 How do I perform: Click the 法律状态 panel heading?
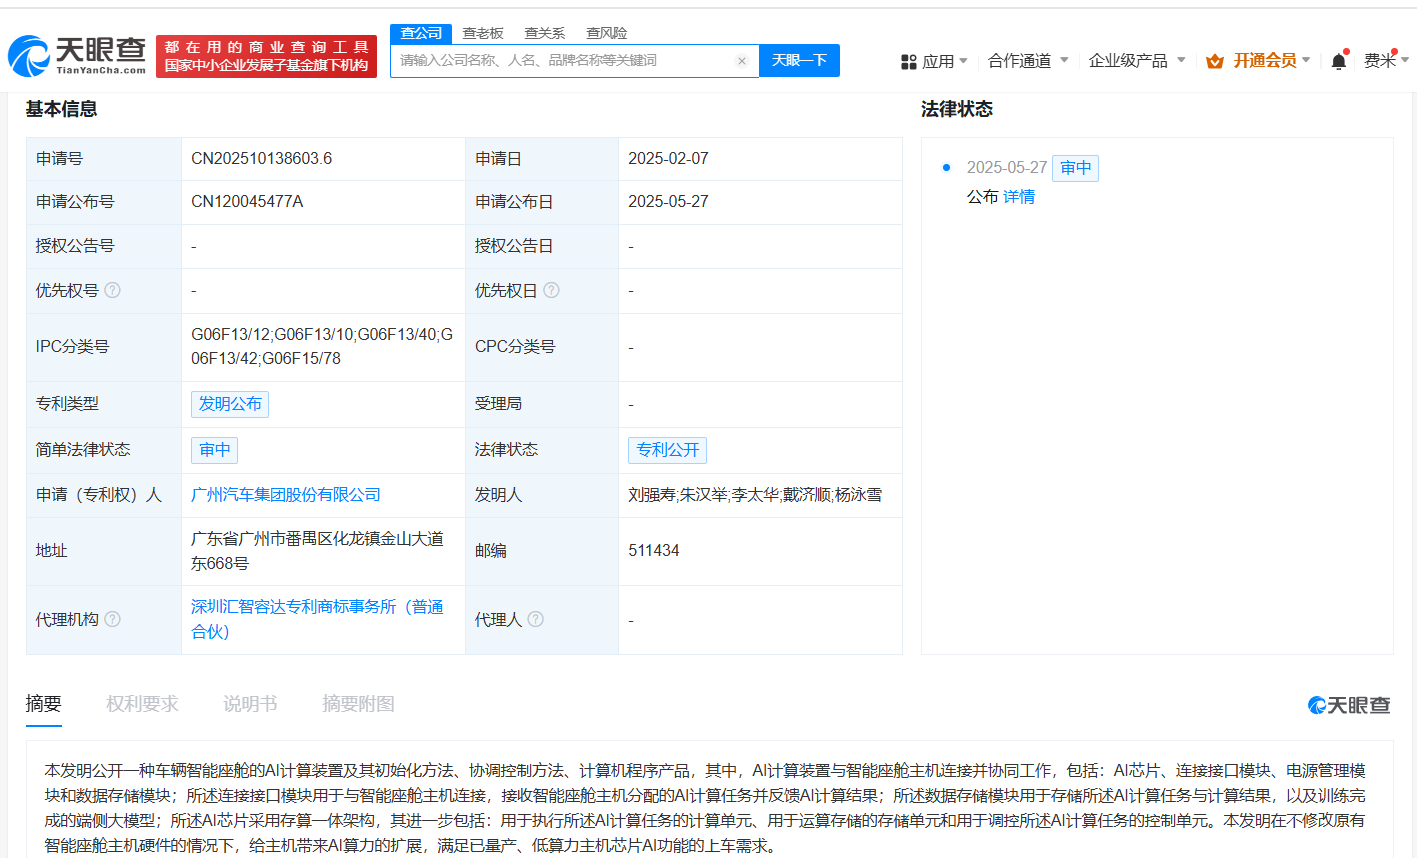(x=957, y=109)
